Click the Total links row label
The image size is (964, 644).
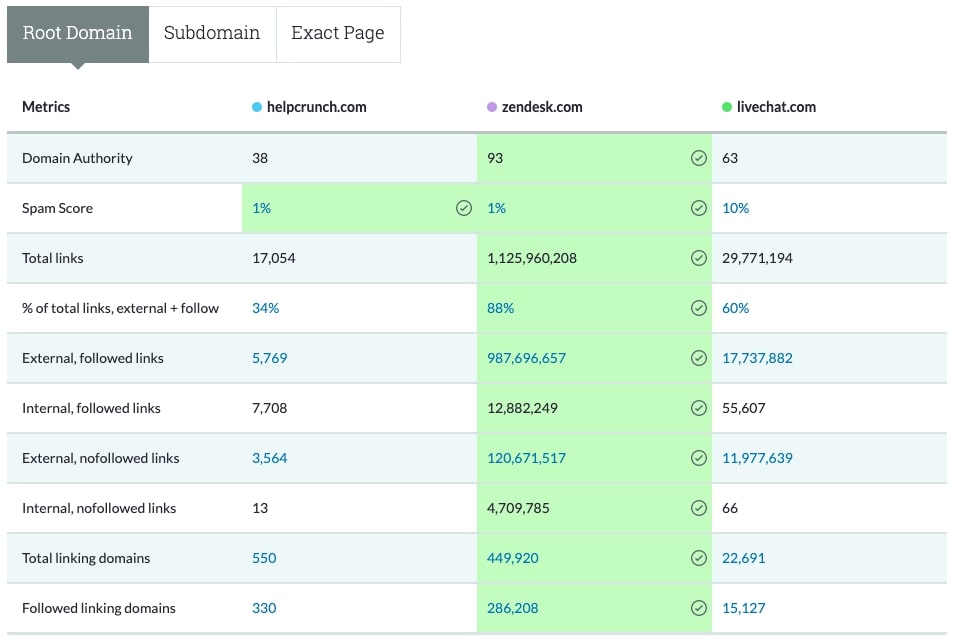tap(53, 258)
